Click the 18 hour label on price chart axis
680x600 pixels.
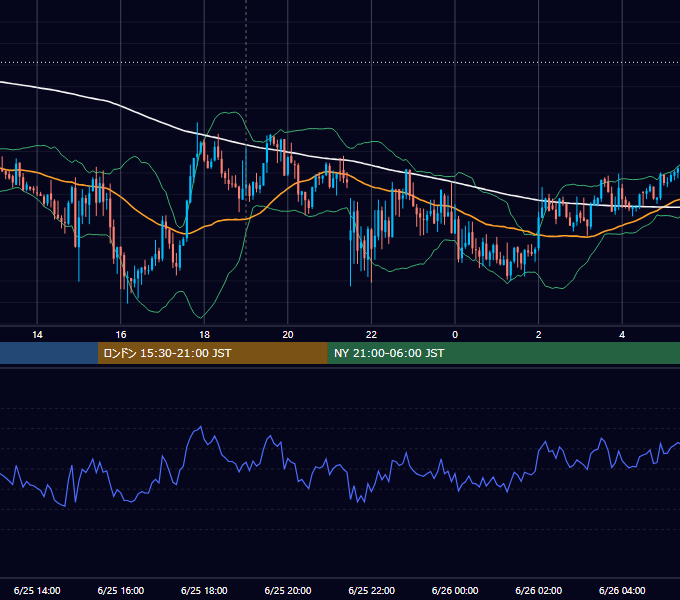(x=204, y=335)
